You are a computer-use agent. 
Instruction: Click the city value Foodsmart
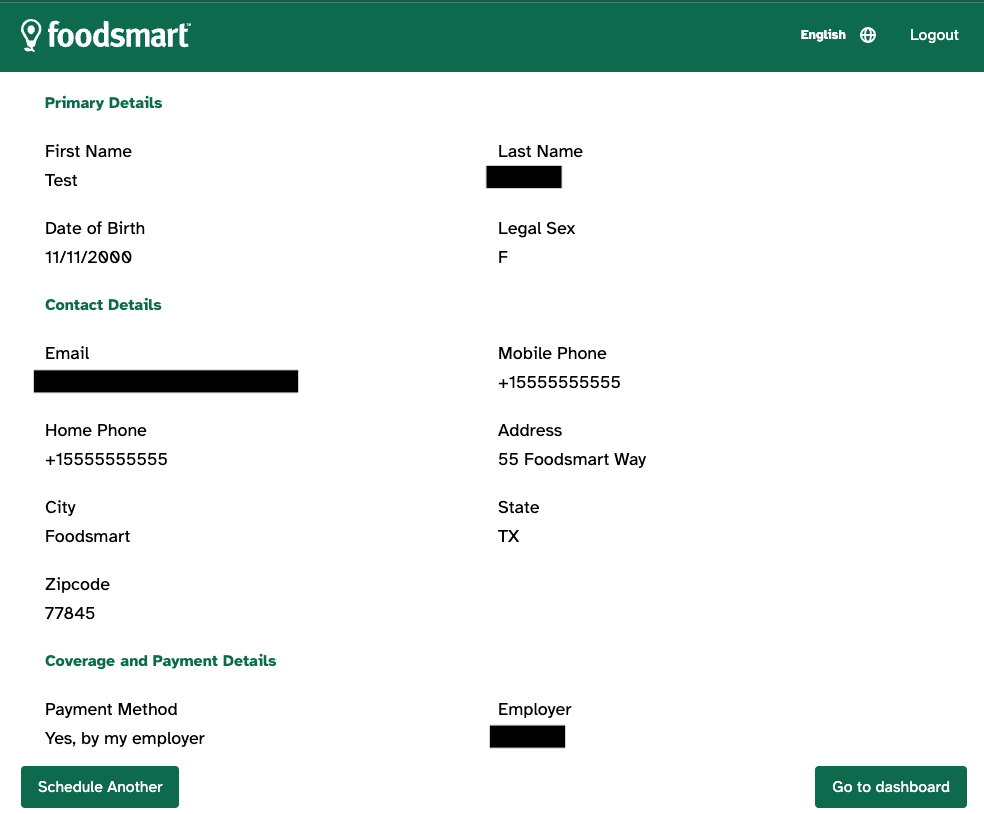88,536
